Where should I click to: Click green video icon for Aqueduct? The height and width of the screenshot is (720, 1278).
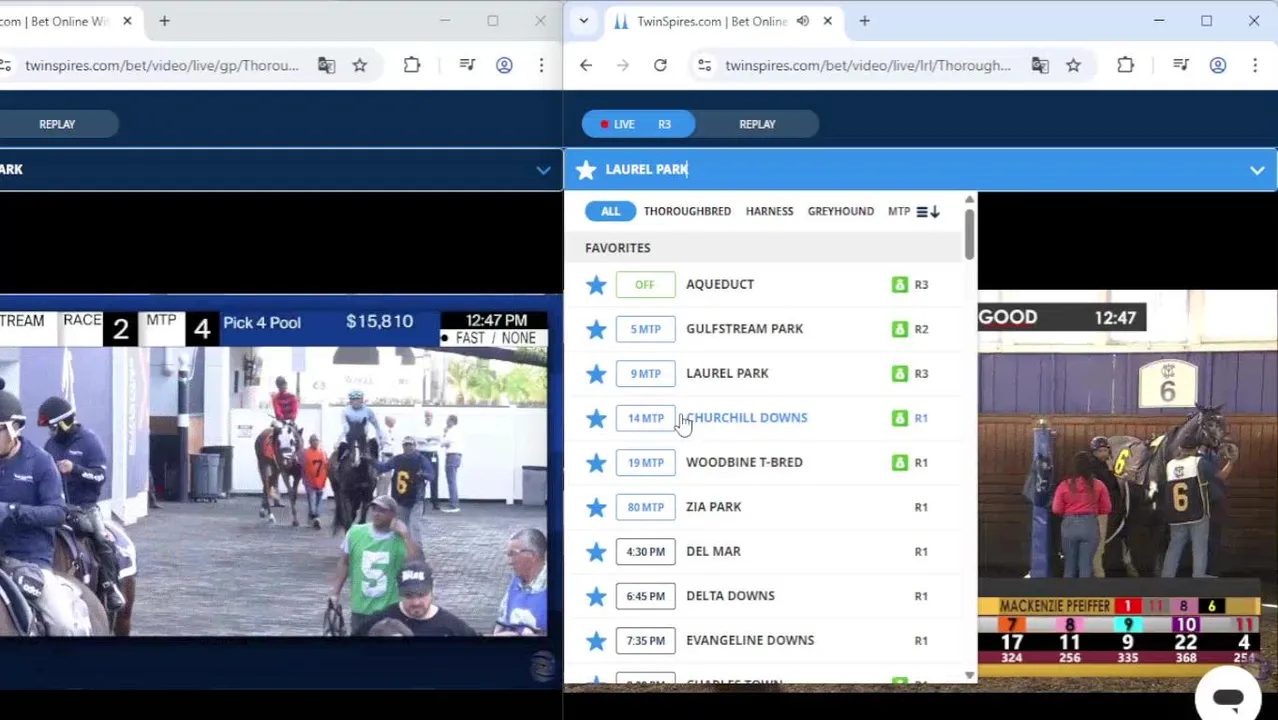[x=899, y=285]
